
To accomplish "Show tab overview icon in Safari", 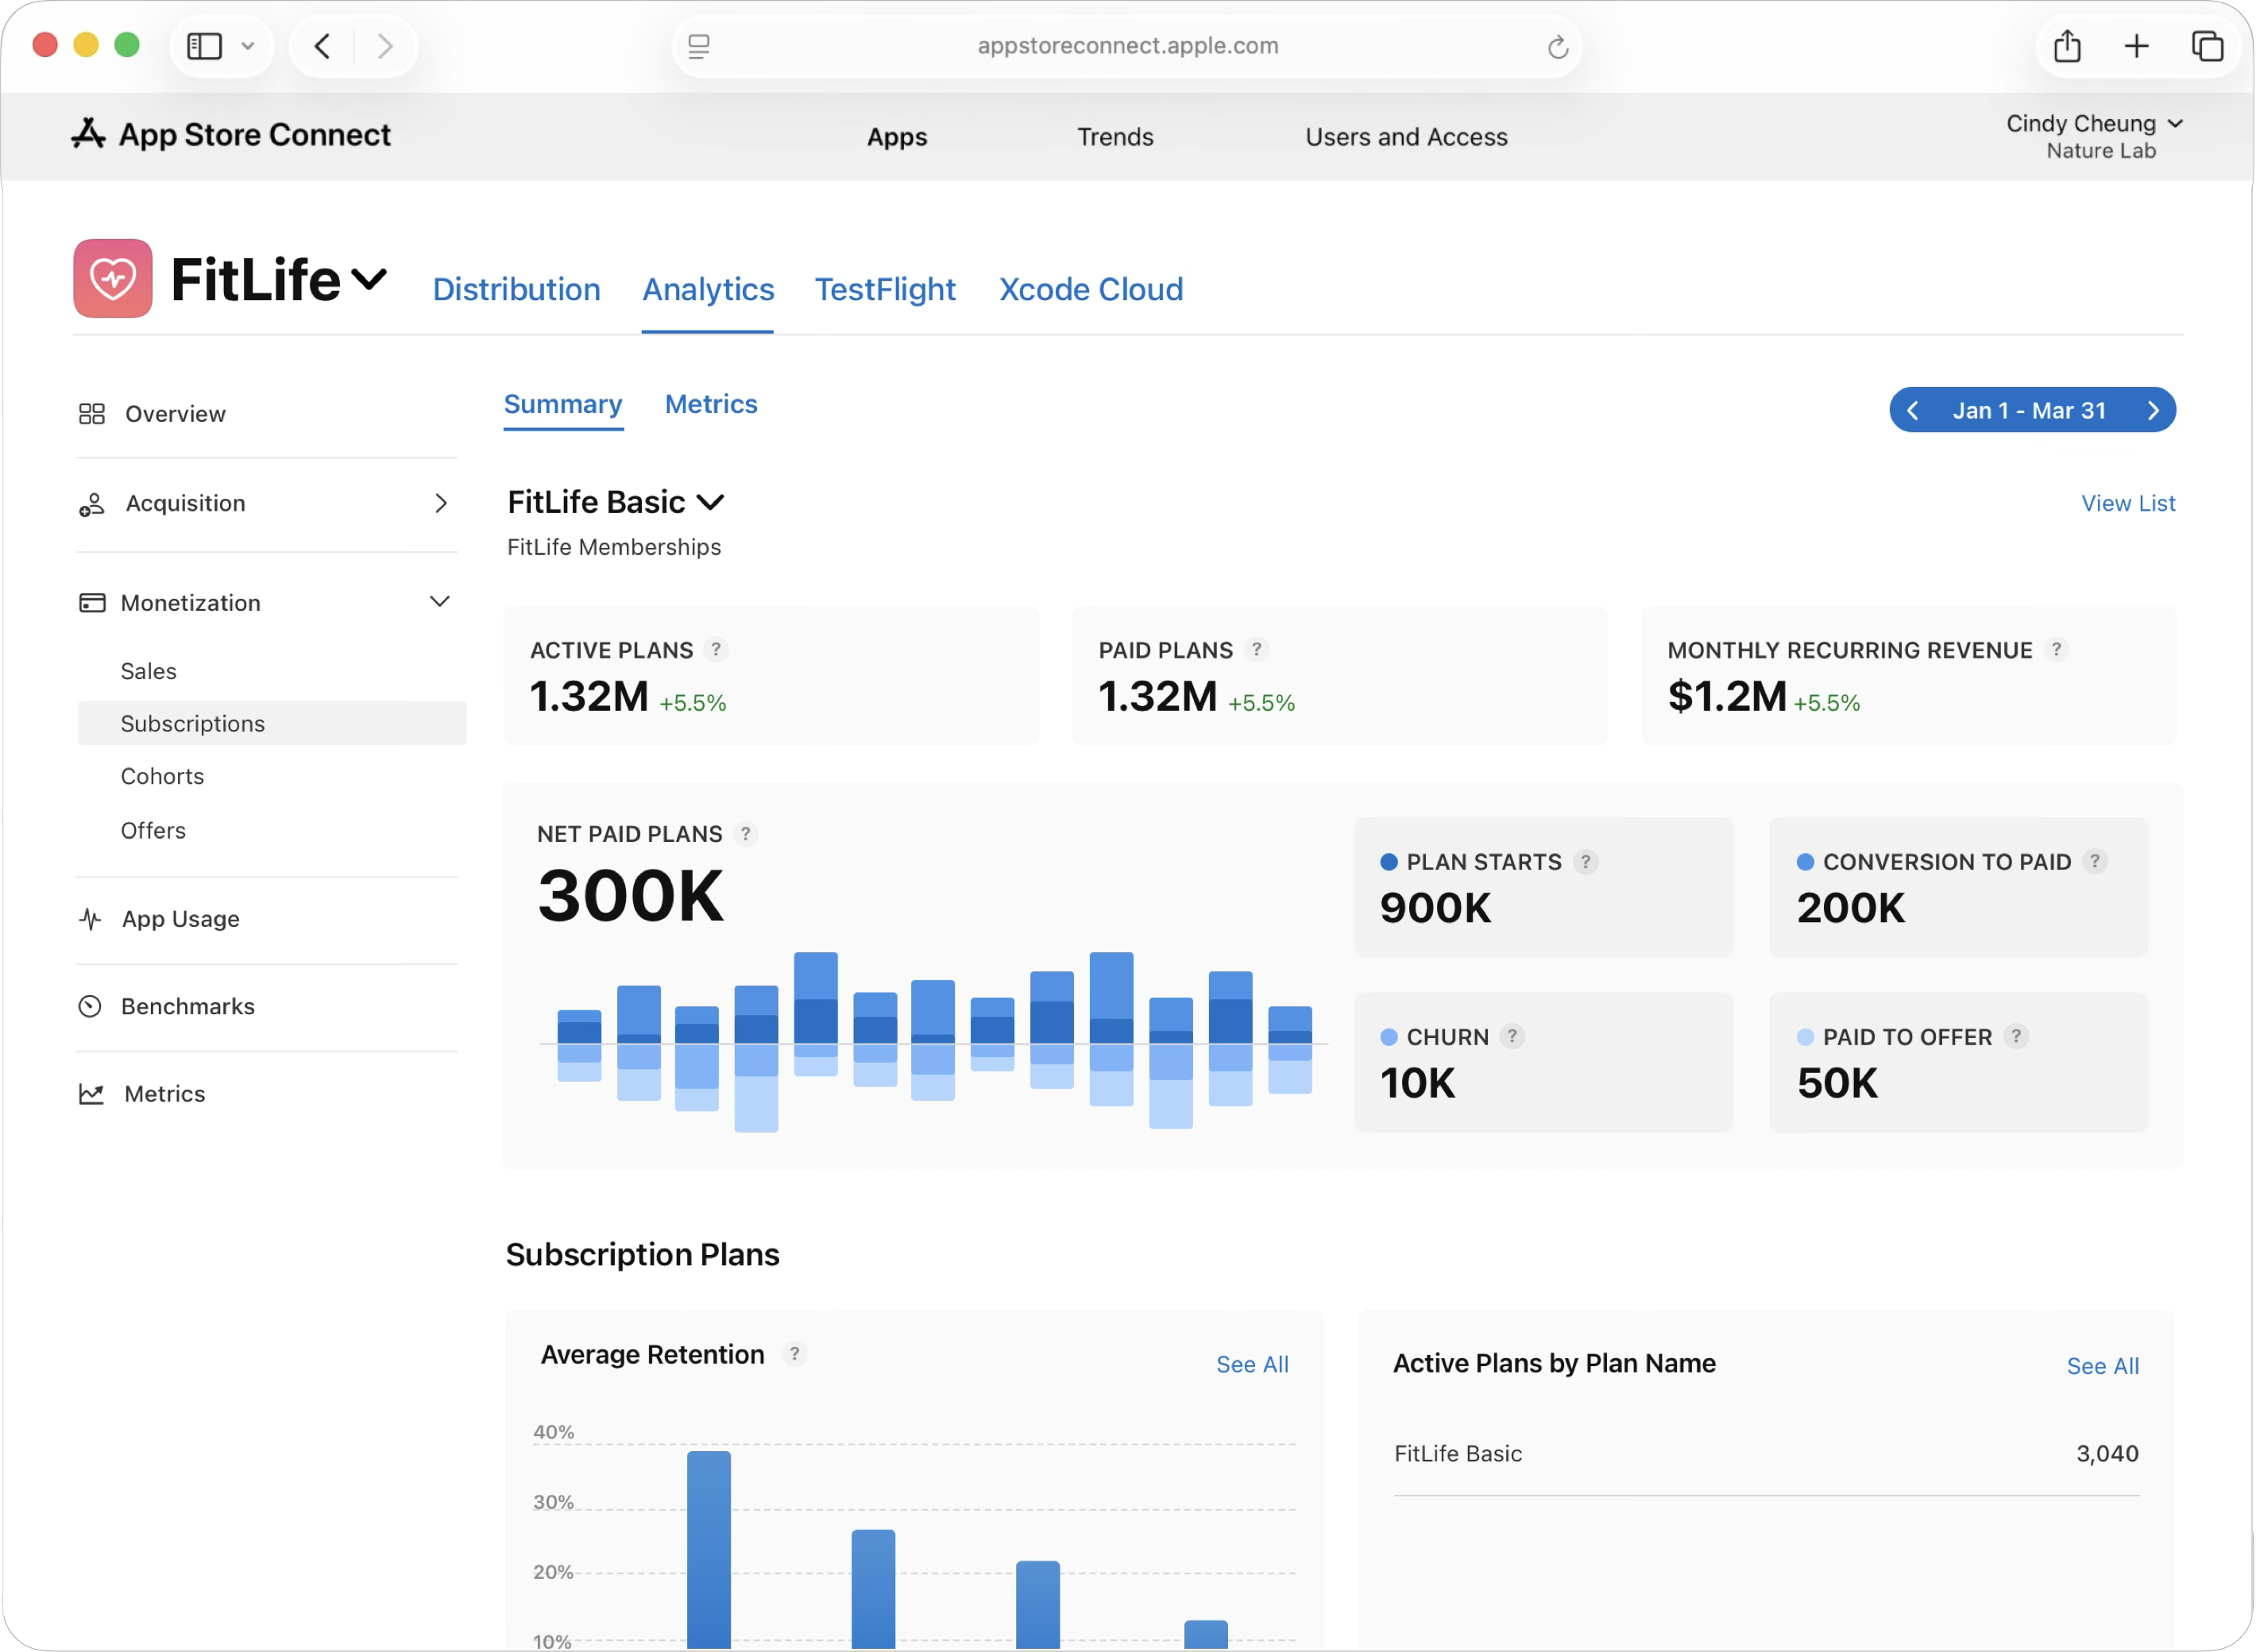I will pos(2207,46).
